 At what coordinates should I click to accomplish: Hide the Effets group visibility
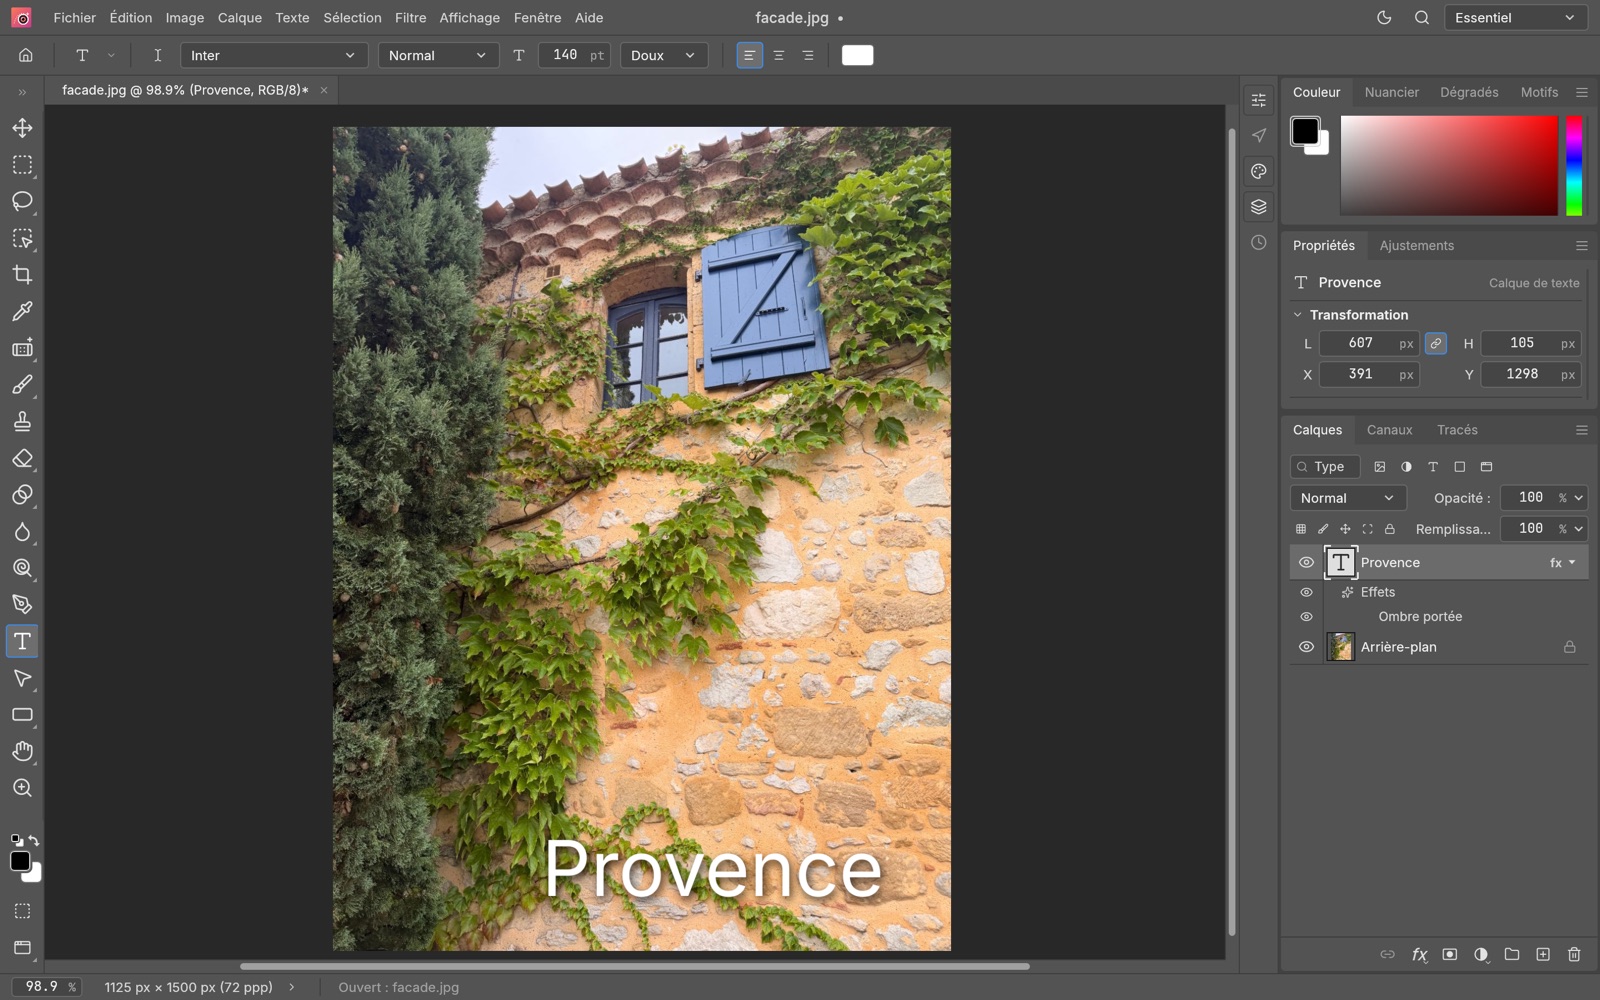pos(1306,592)
